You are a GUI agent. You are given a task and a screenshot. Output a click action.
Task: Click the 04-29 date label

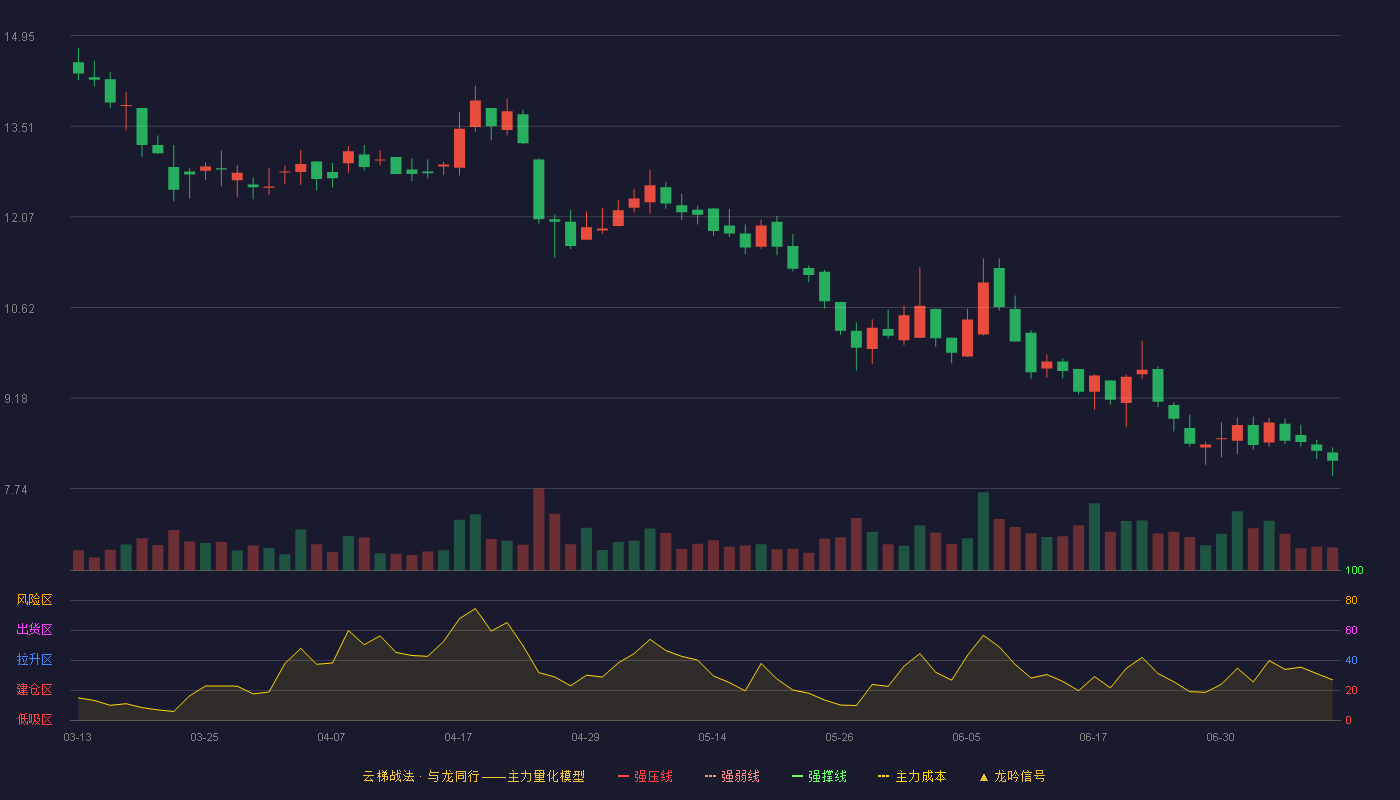click(x=585, y=737)
